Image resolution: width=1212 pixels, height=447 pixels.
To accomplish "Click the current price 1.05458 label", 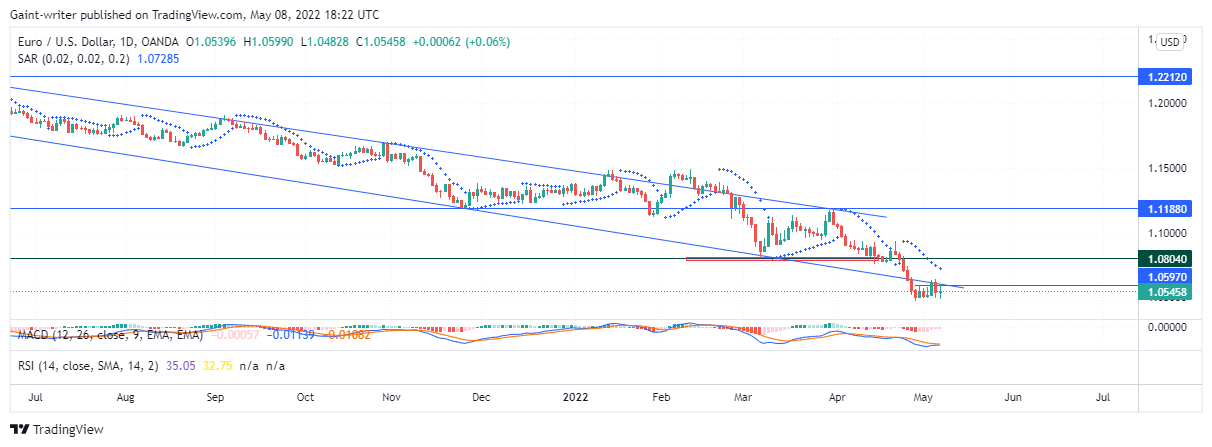I will click(1165, 292).
